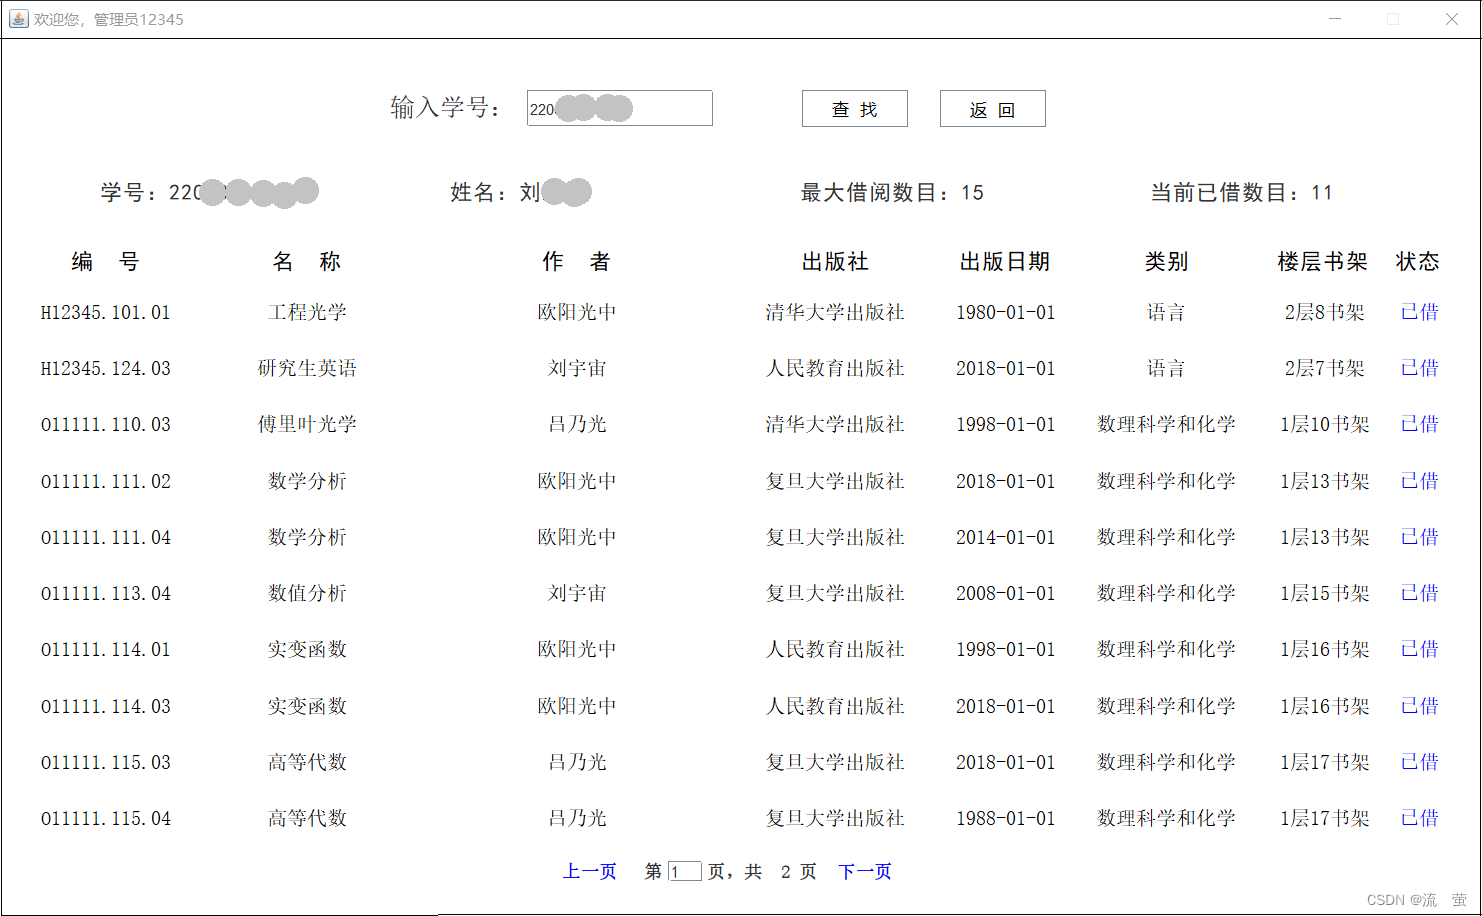
Task: Select book number 011111.113.04
Action: tap(106, 593)
